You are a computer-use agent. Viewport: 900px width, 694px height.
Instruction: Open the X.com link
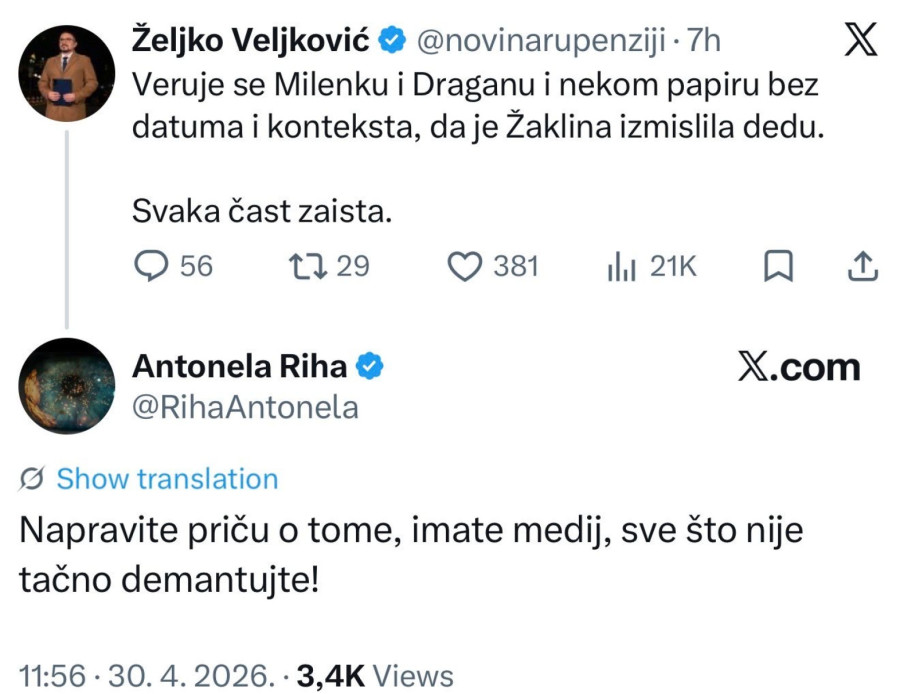(800, 366)
